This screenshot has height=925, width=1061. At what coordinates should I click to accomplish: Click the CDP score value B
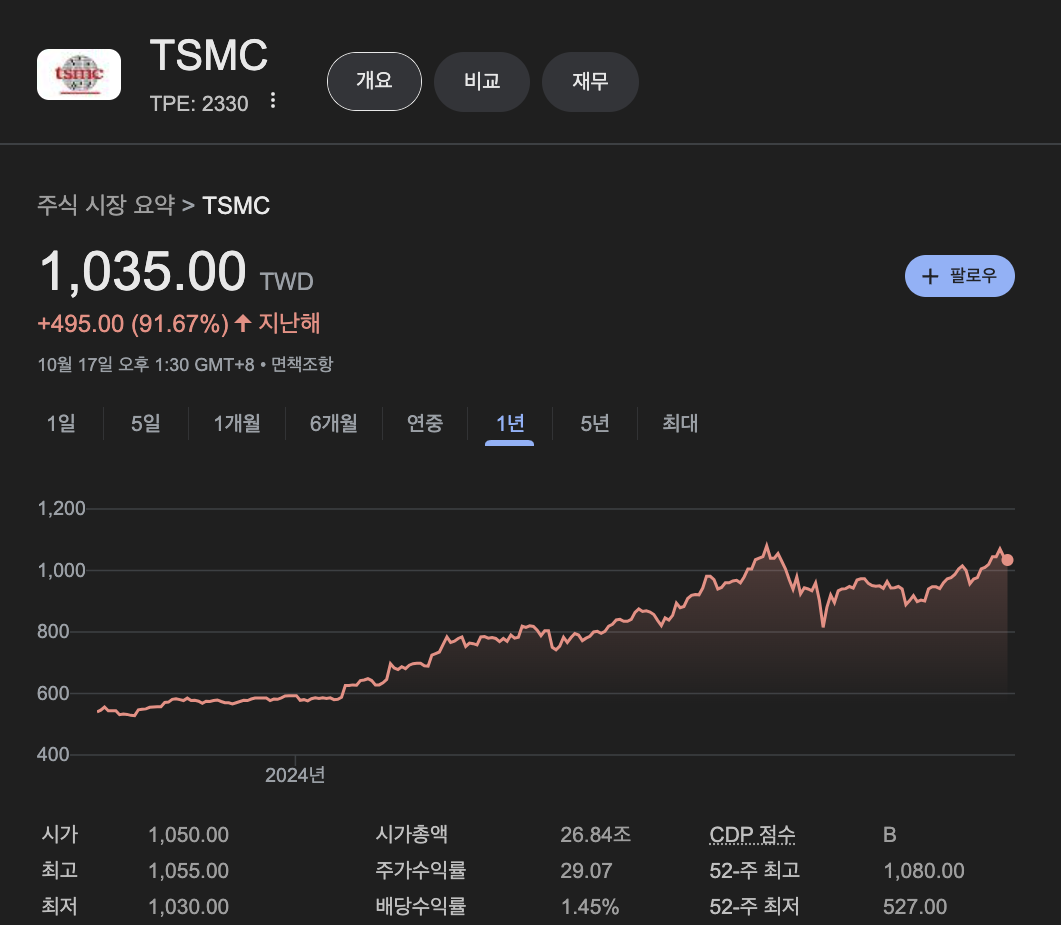890,834
